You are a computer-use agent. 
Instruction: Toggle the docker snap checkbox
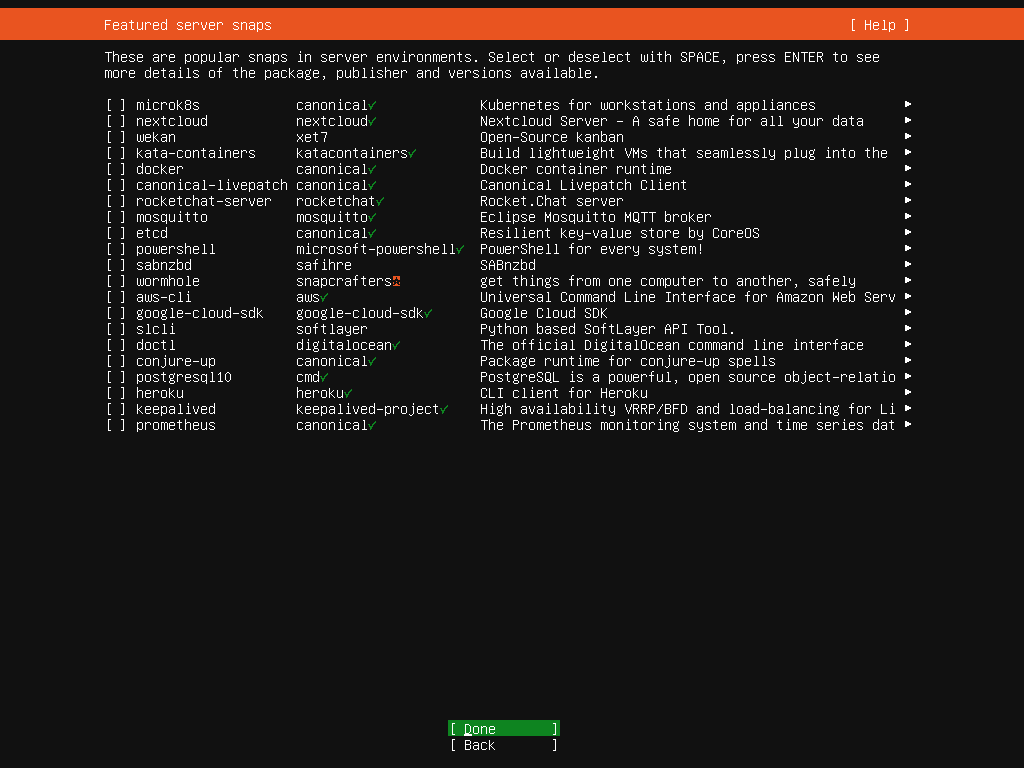(x=116, y=169)
